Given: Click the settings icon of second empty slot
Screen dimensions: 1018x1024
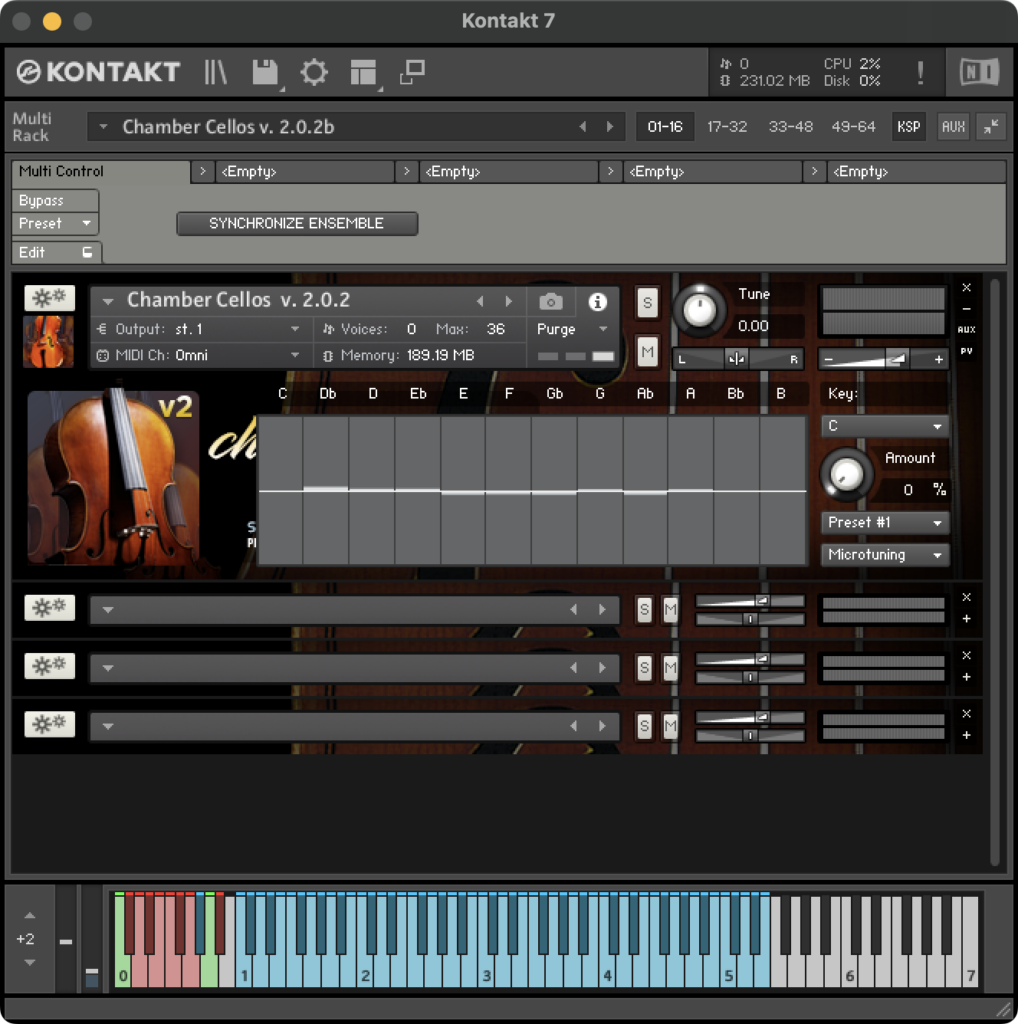Looking at the screenshot, I should click(x=50, y=666).
